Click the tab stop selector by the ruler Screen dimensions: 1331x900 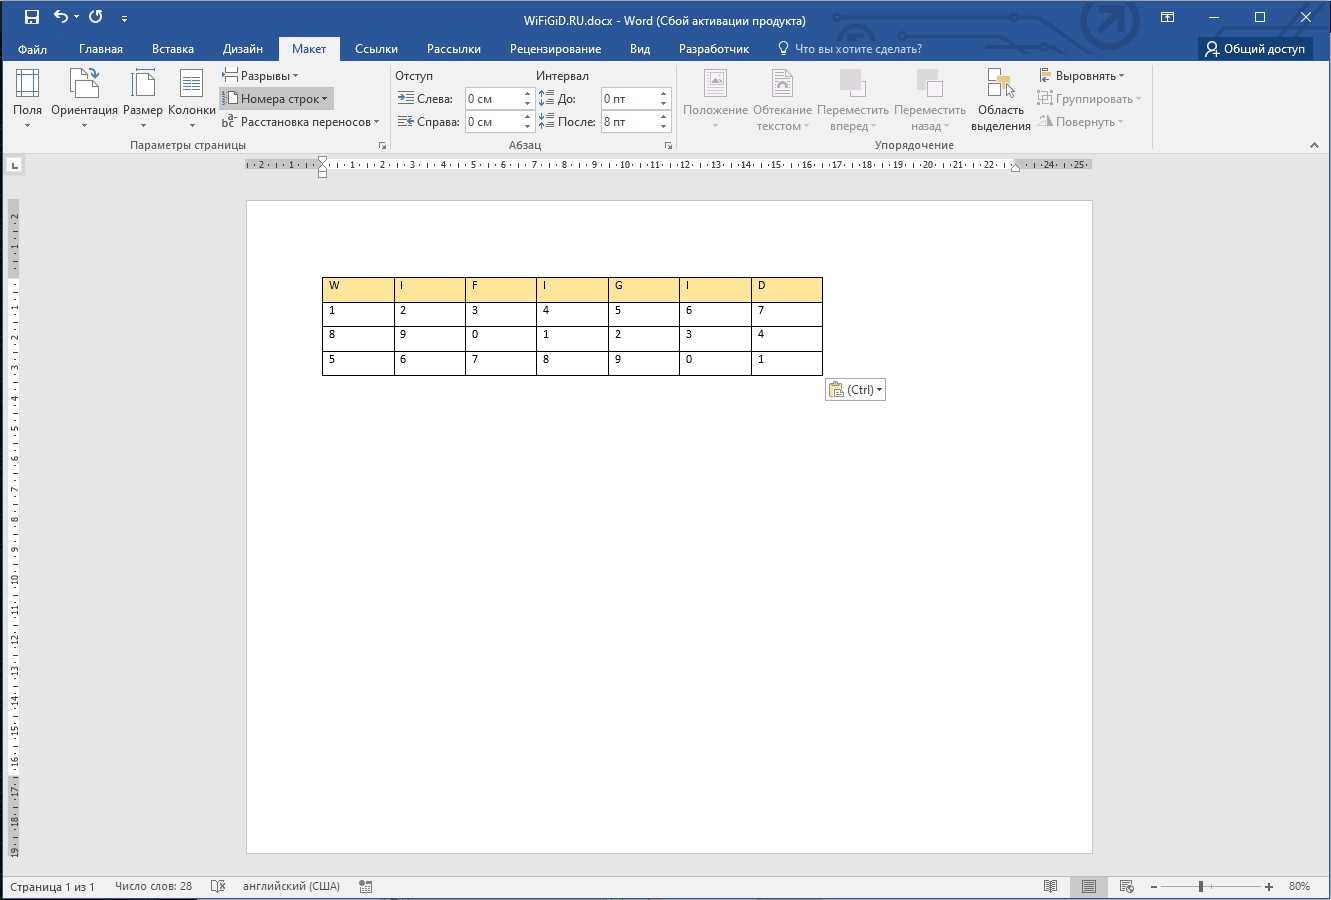tap(14, 165)
